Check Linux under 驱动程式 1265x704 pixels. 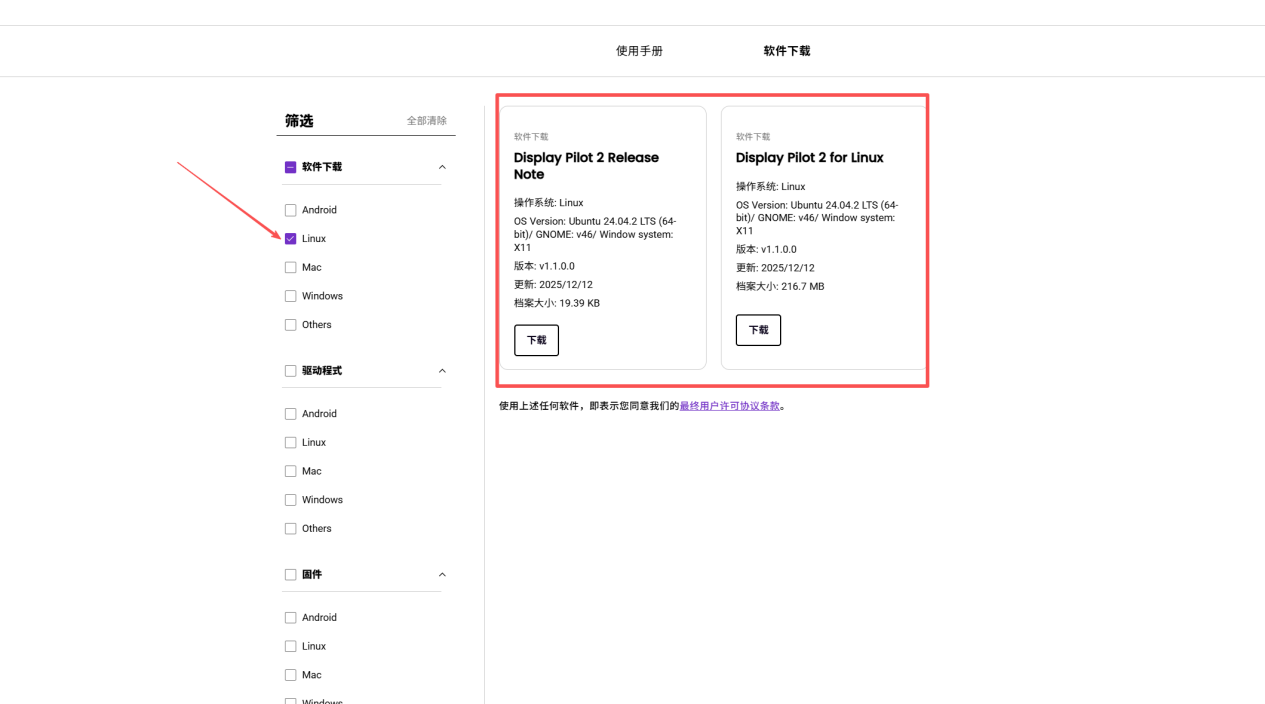(x=291, y=443)
